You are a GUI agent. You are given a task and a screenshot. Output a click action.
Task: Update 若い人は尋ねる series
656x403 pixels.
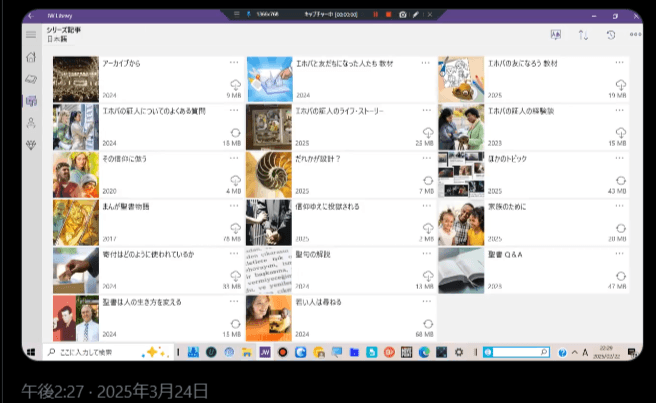point(428,324)
